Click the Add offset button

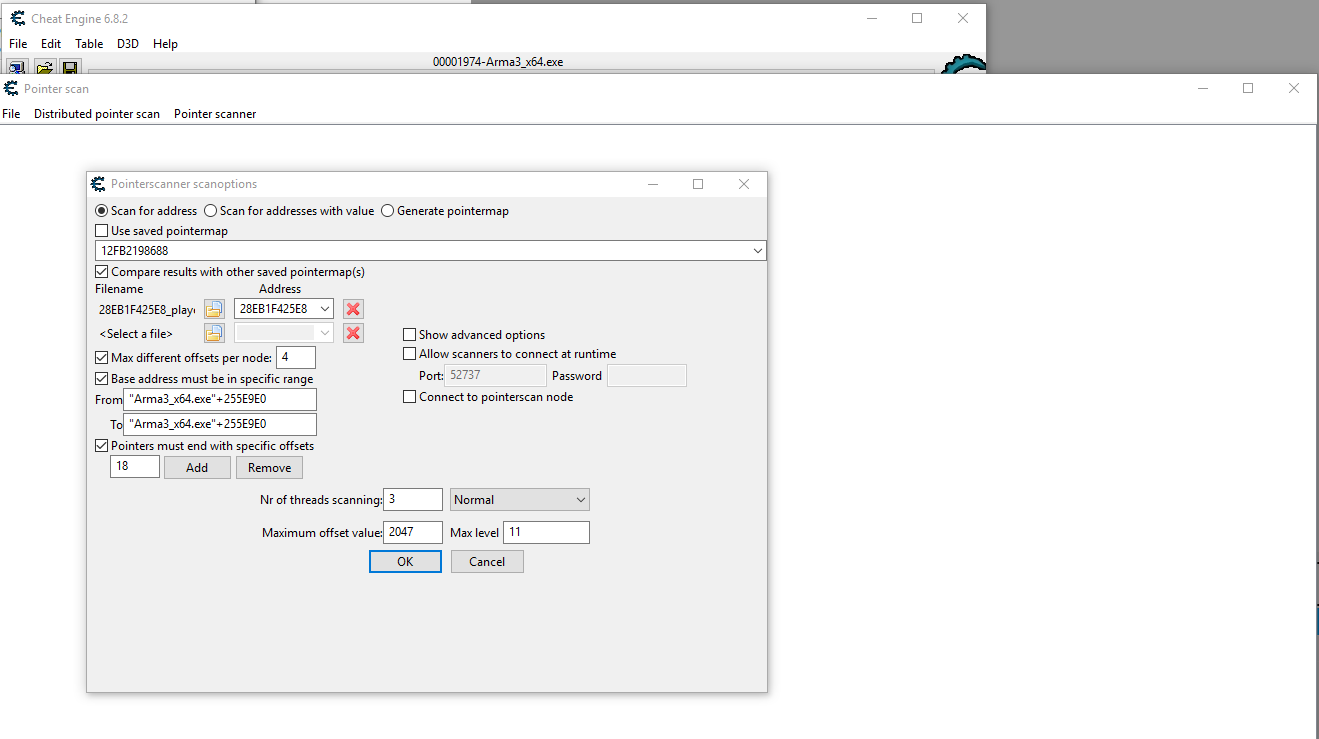click(x=197, y=467)
